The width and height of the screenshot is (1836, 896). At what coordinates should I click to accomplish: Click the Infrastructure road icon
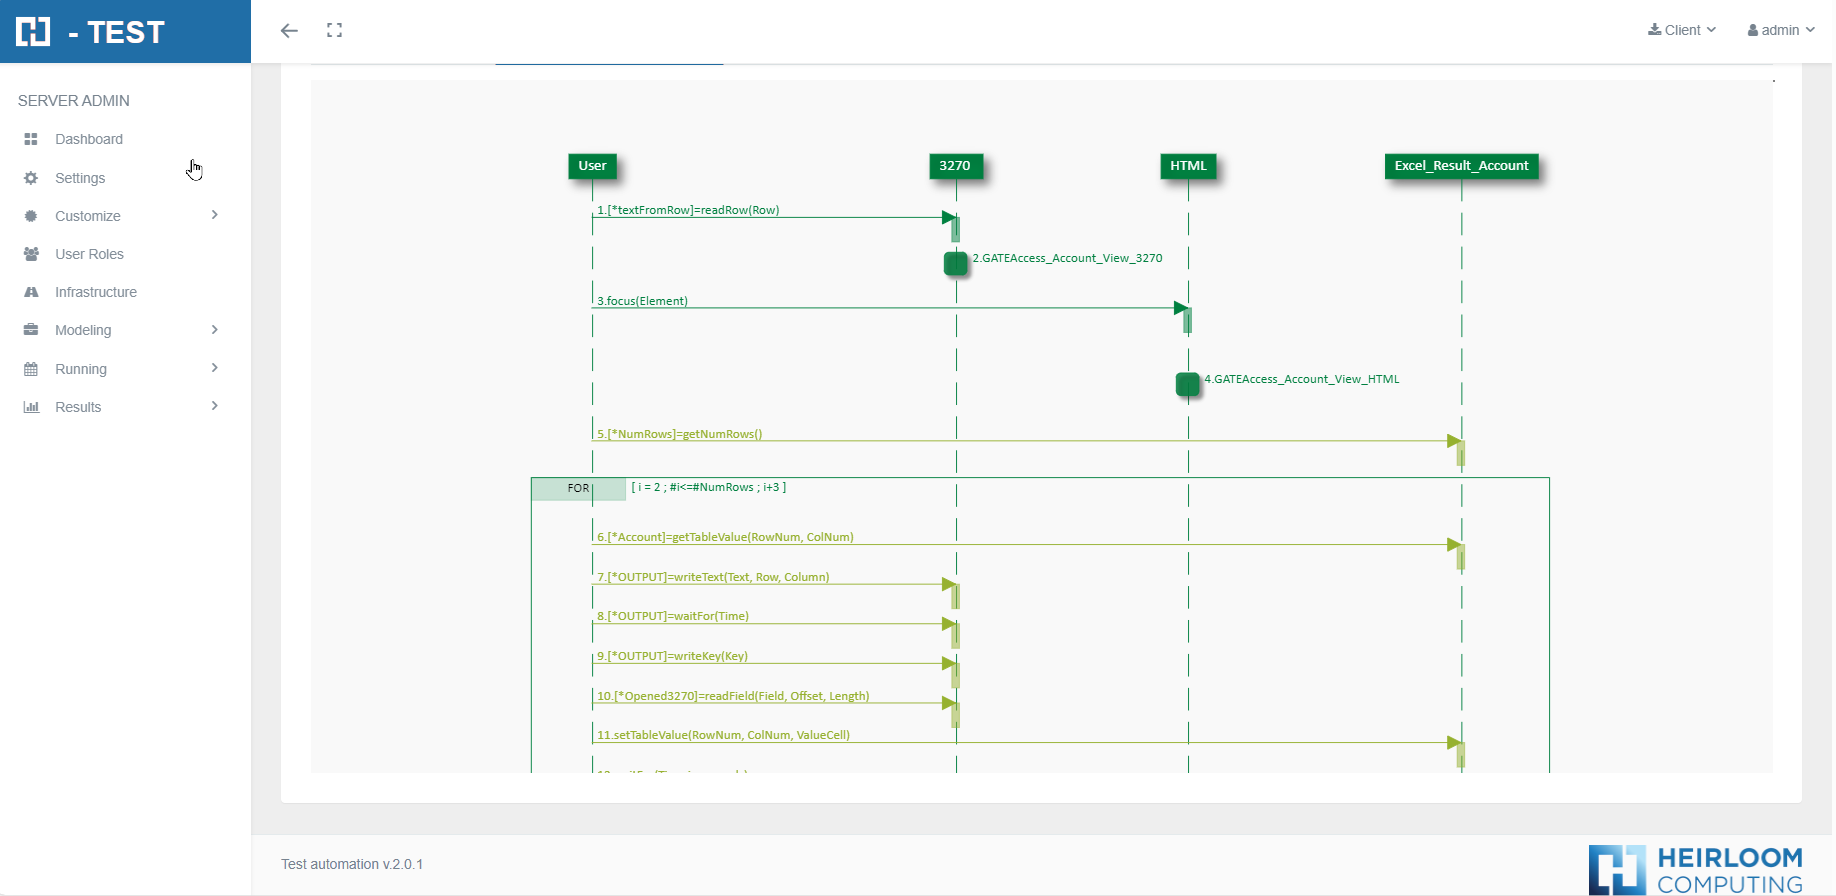(31, 292)
